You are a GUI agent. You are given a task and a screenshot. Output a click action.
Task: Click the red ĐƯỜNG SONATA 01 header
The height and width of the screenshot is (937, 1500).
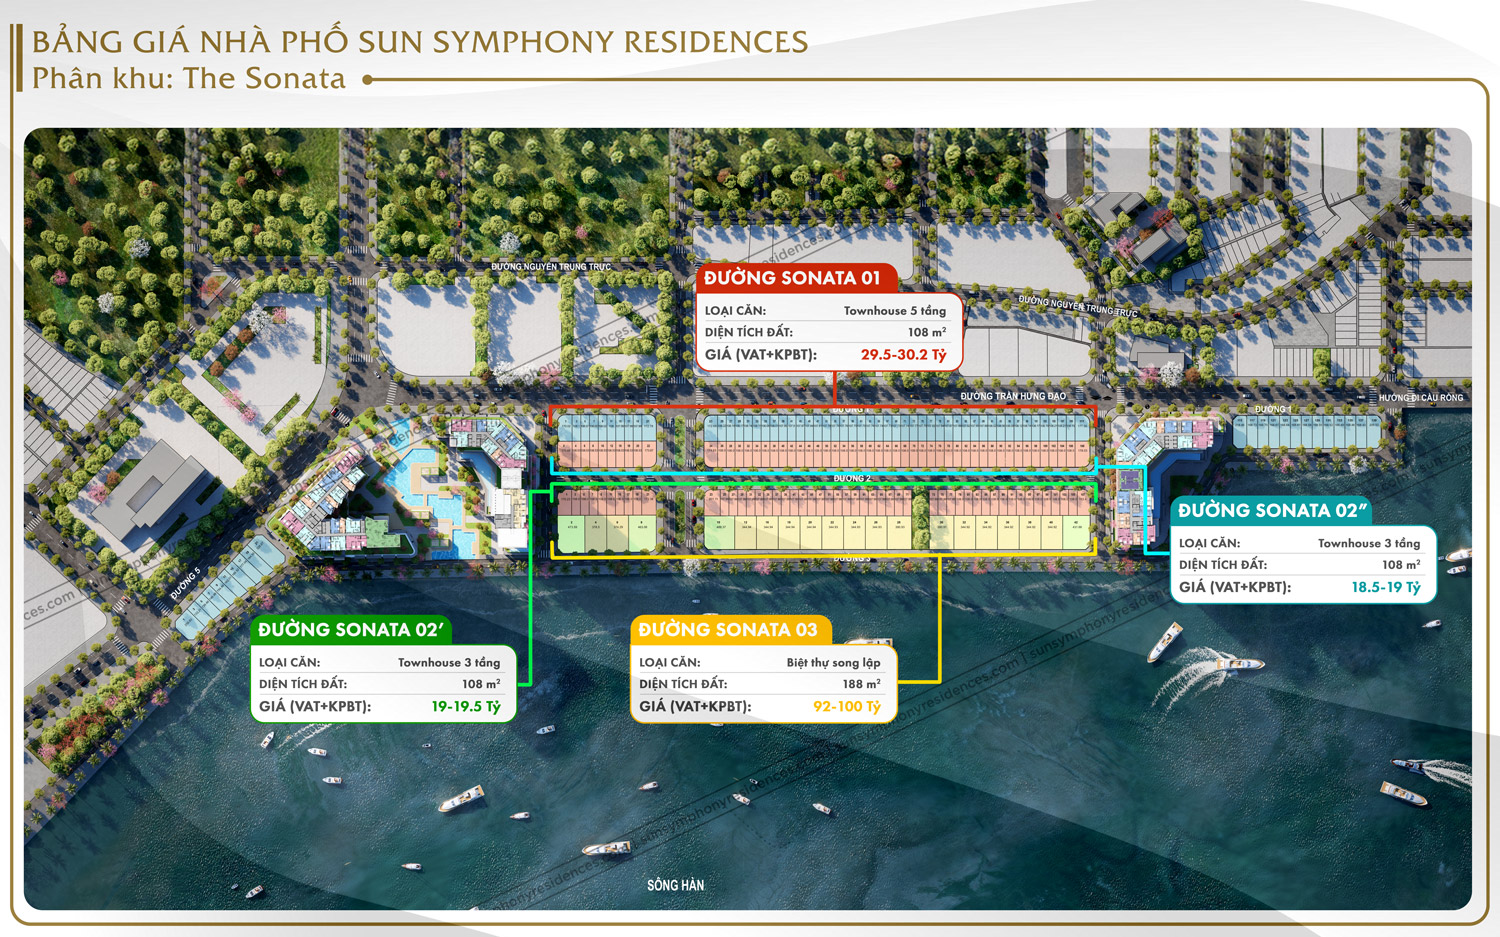coord(792,278)
